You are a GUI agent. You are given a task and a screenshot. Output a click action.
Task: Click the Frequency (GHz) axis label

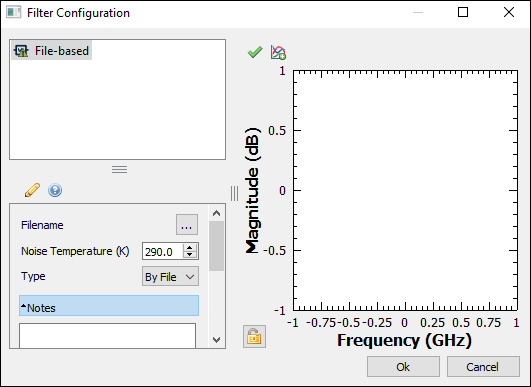(x=404, y=340)
